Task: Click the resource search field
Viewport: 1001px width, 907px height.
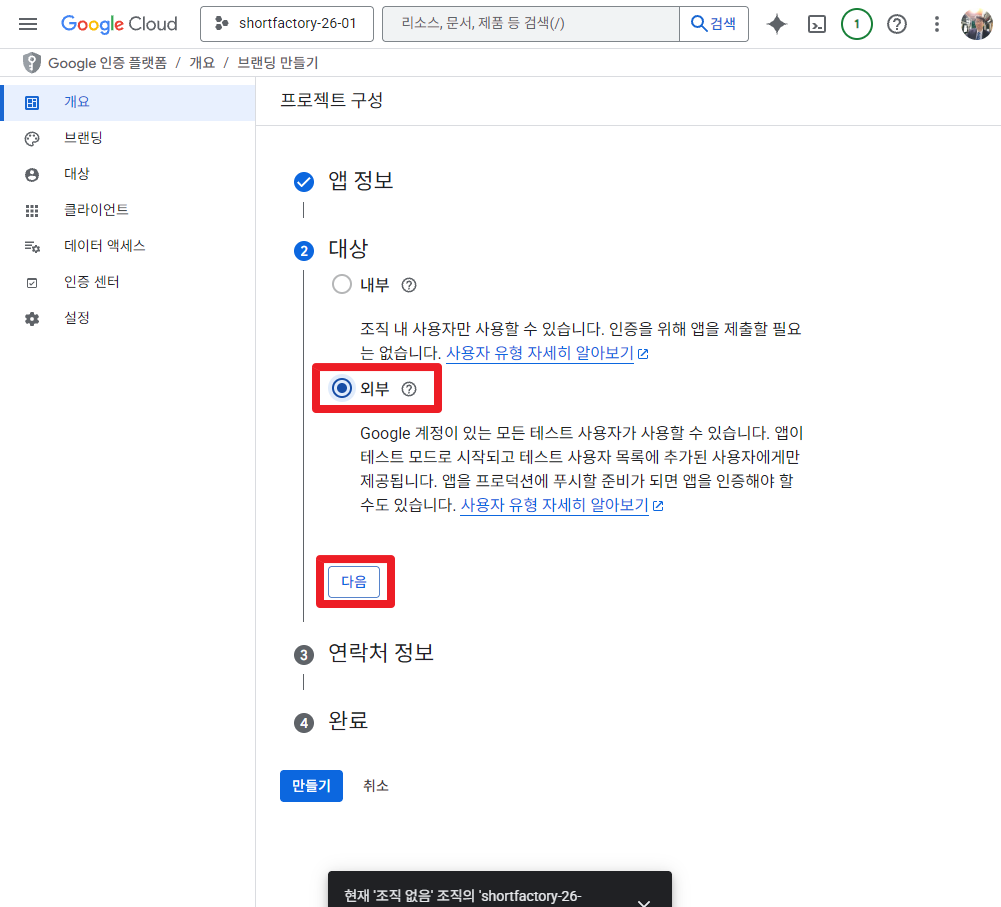Action: click(x=530, y=23)
